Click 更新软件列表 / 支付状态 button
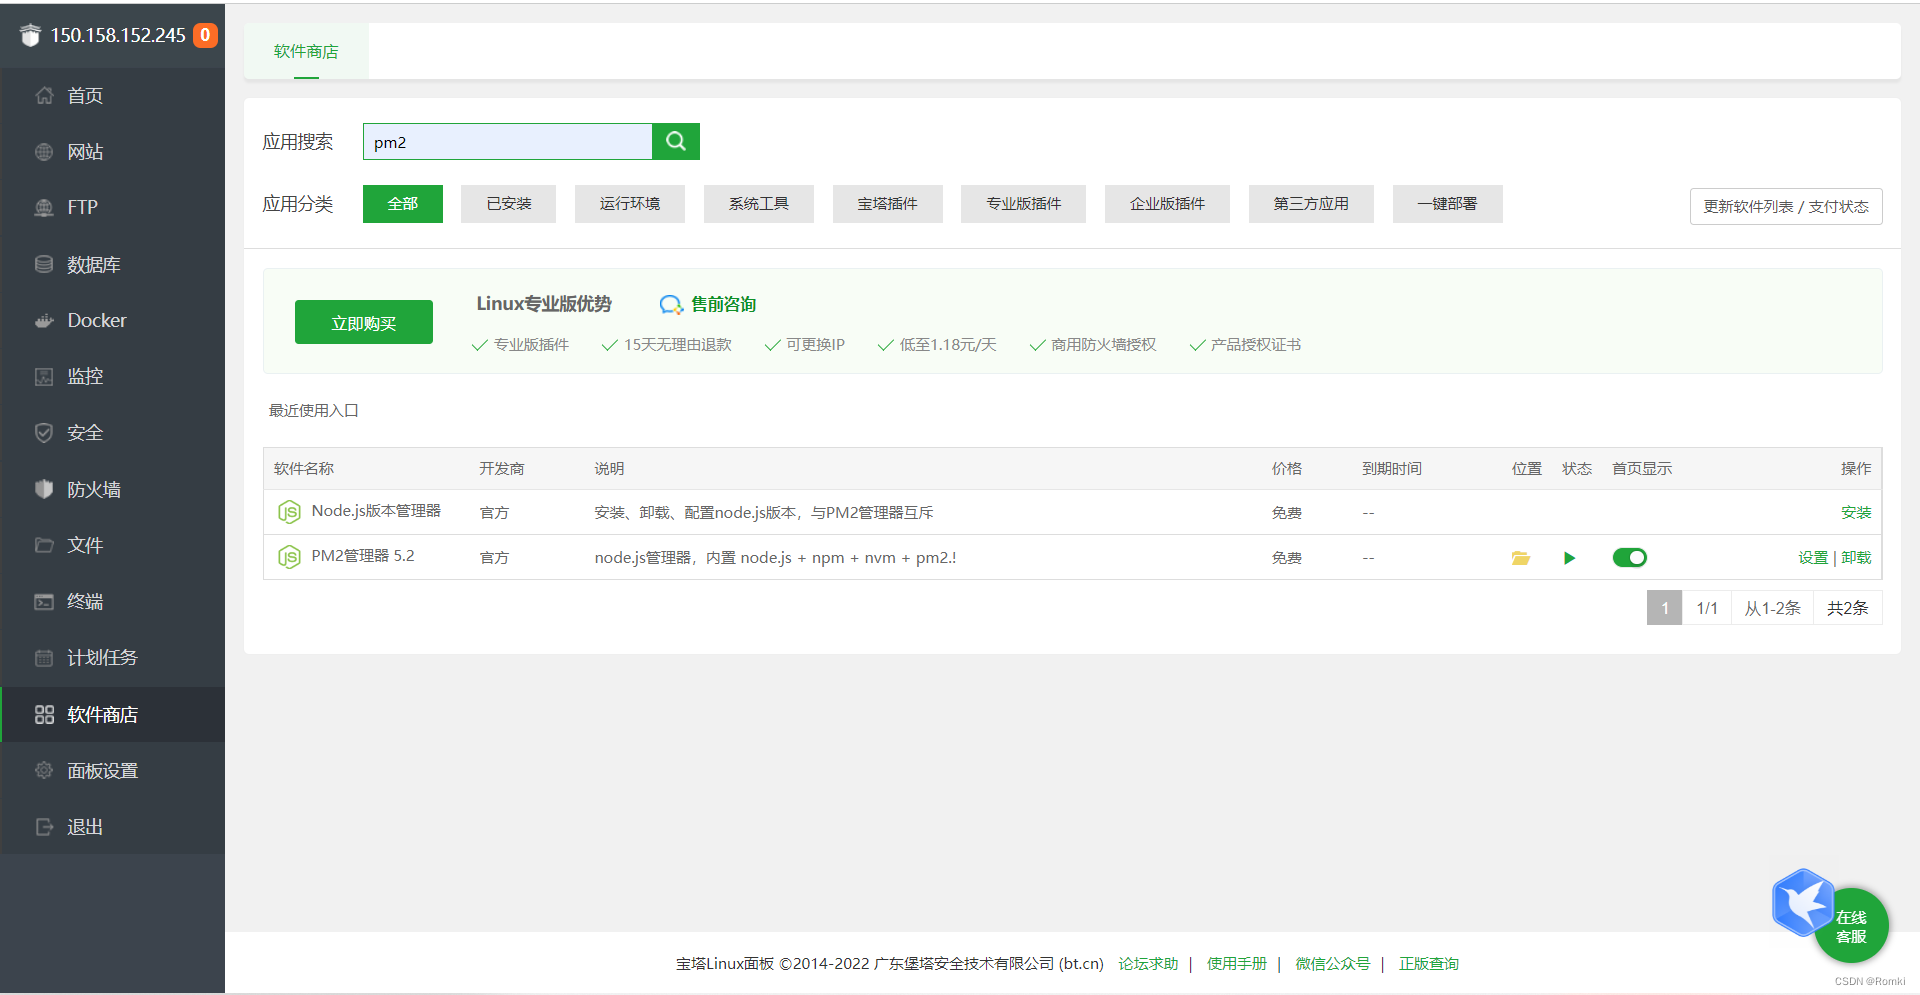Screen dimensions: 1920x995 pyautogui.click(x=1786, y=206)
